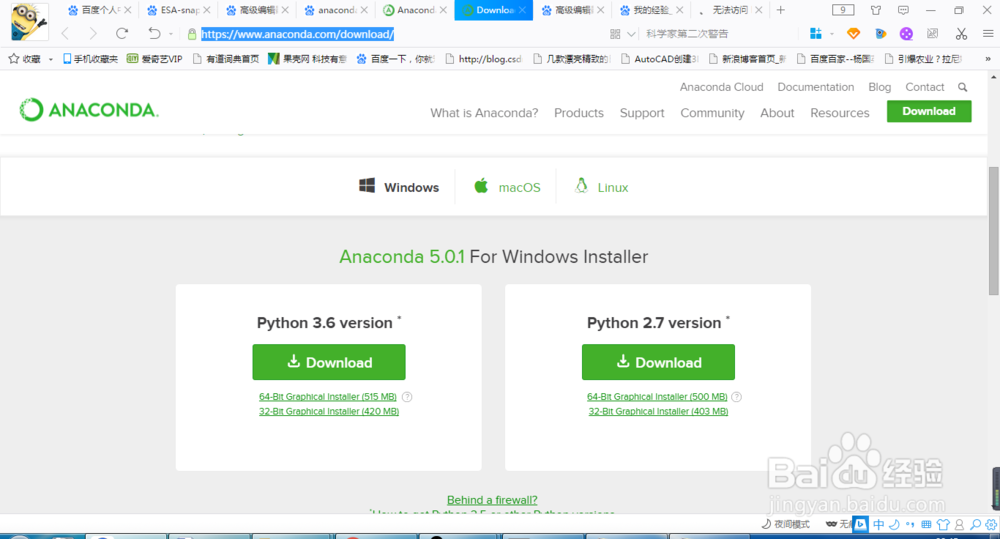Screen dimensions: 1000x539
Task: Click the soft keyboard icon in input method bar
Action: click(x=926, y=524)
